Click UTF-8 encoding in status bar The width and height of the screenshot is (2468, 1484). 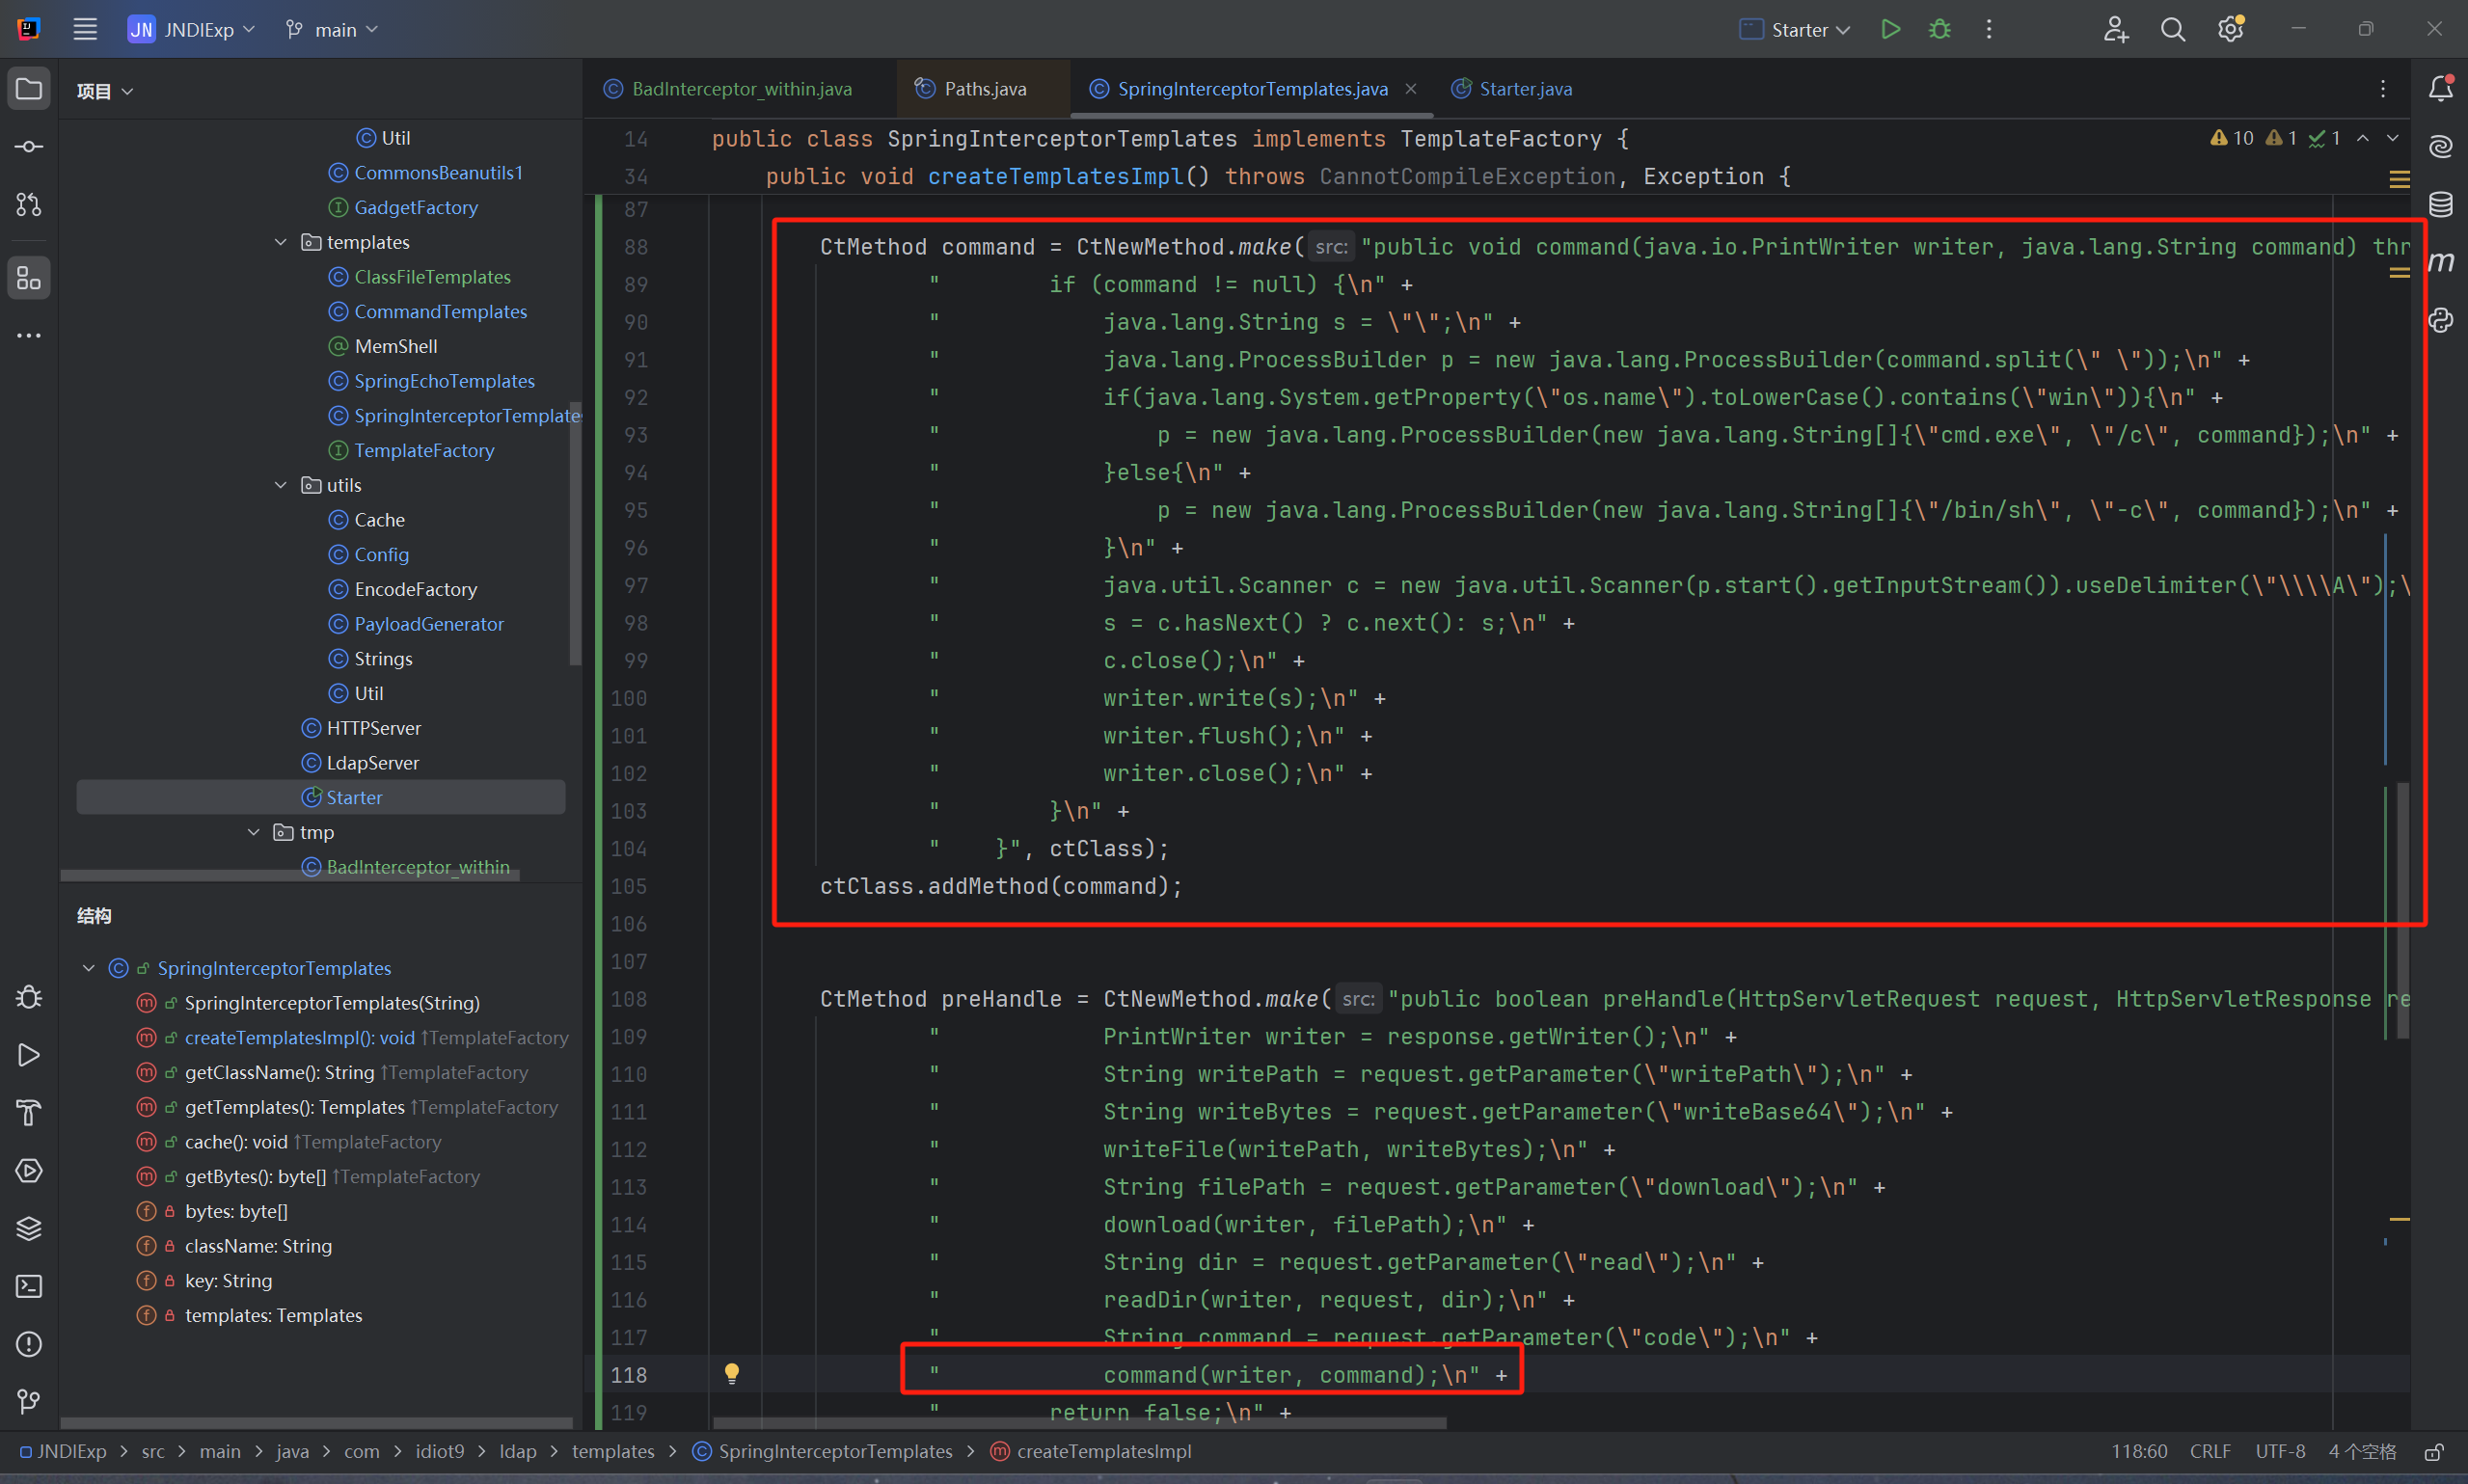pyautogui.click(x=2280, y=1451)
